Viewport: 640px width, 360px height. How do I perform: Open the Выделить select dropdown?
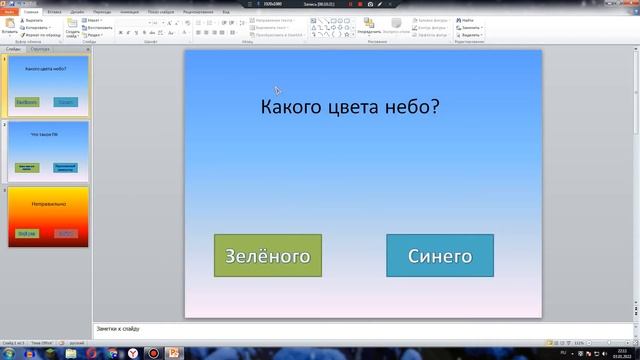coord(469,35)
